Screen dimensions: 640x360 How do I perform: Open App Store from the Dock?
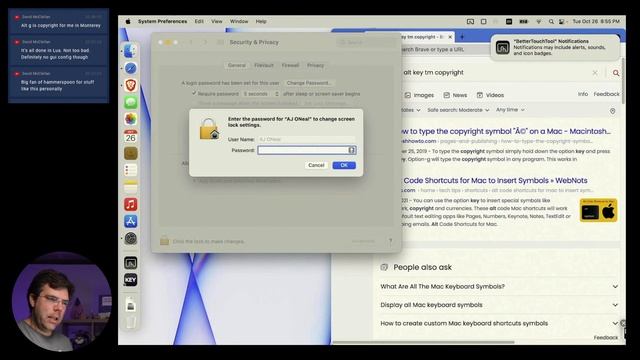tap(131, 221)
